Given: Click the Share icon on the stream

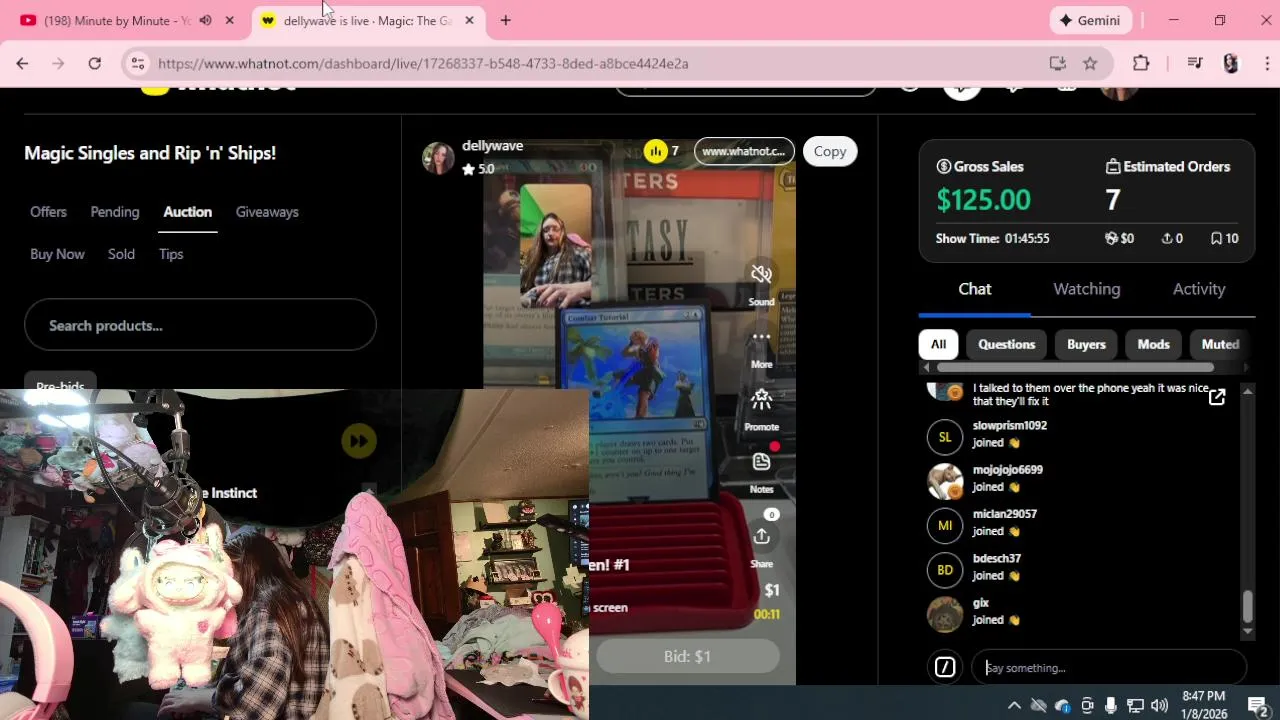Looking at the screenshot, I should tap(761, 537).
